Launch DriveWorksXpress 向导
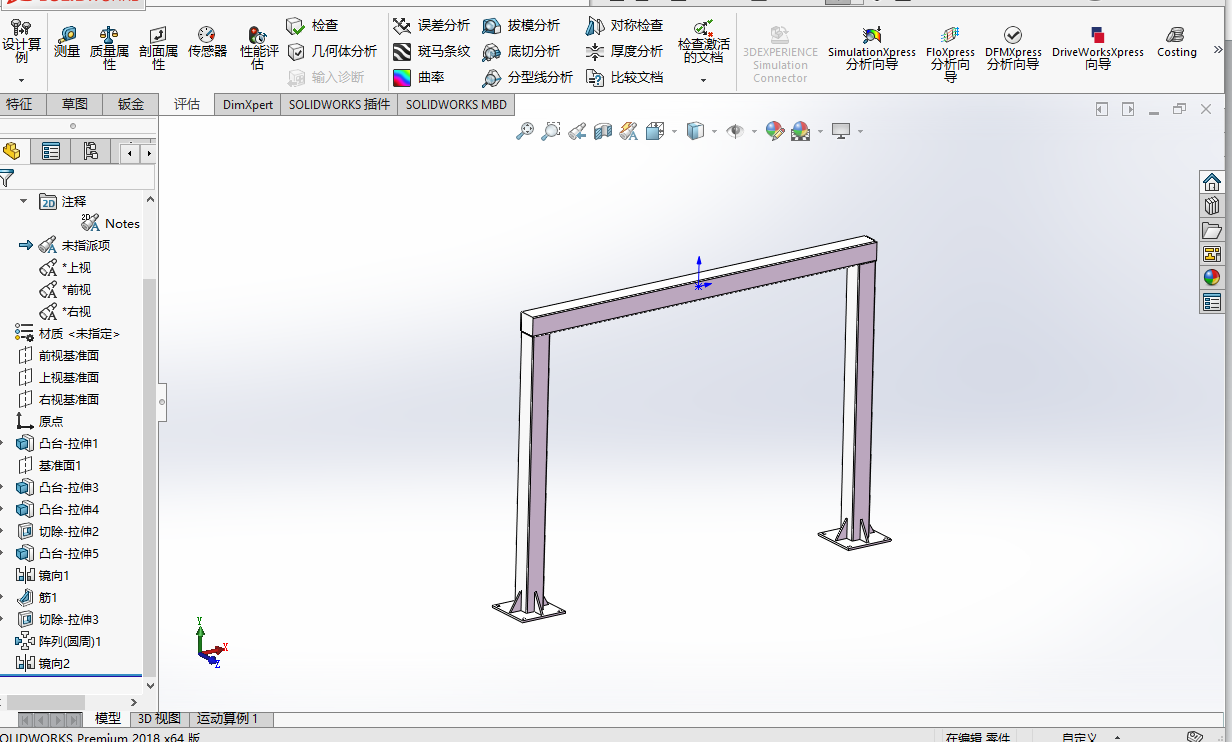The height and width of the screenshot is (742, 1232). click(1098, 48)
